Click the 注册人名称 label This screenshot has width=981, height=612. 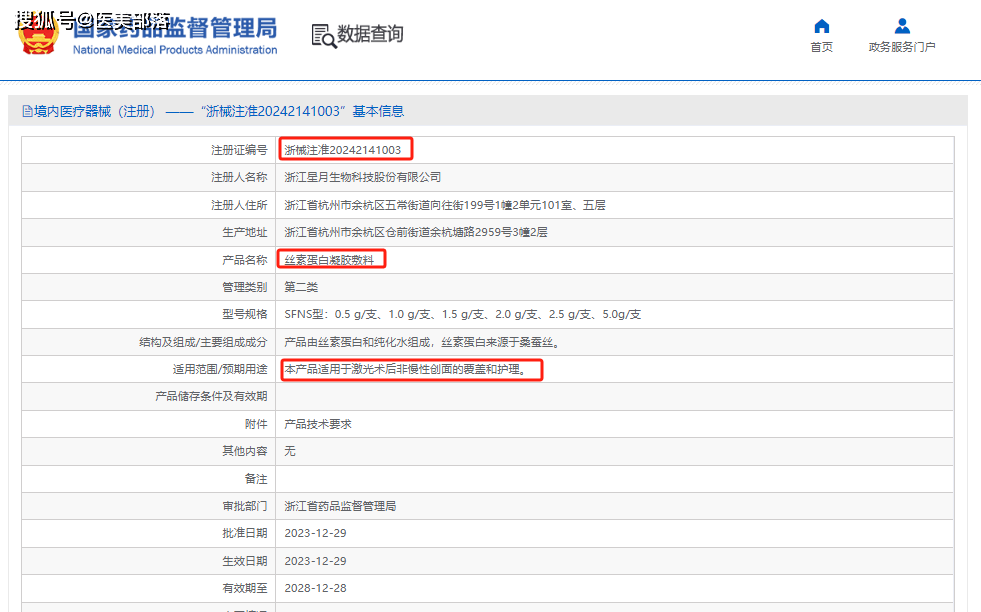coord(239,178)
